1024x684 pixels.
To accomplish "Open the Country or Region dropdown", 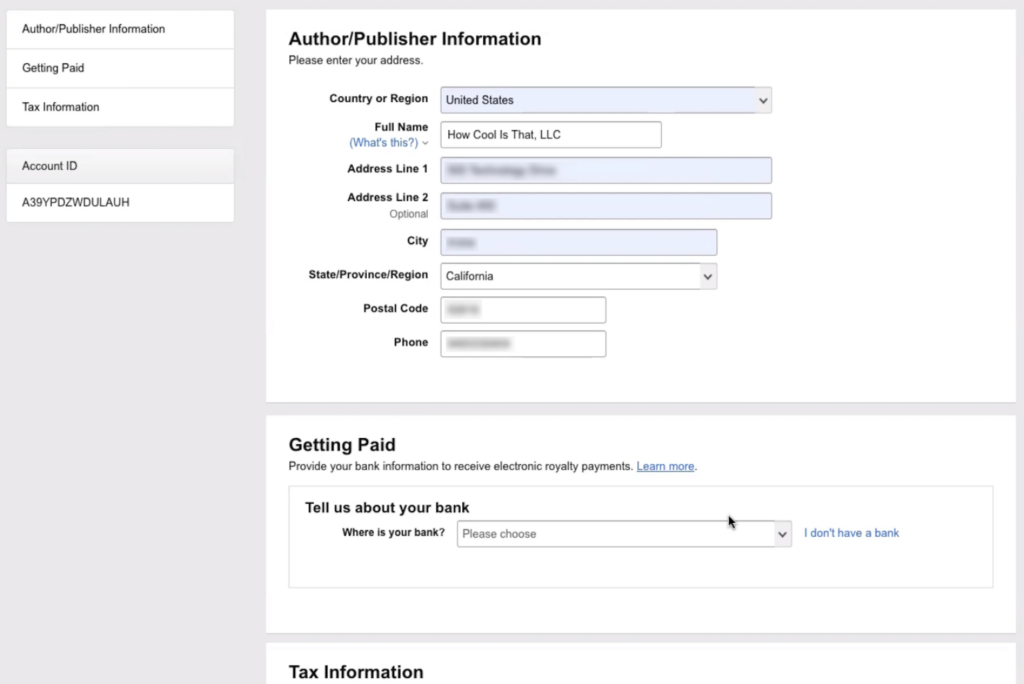I will 605,100.
